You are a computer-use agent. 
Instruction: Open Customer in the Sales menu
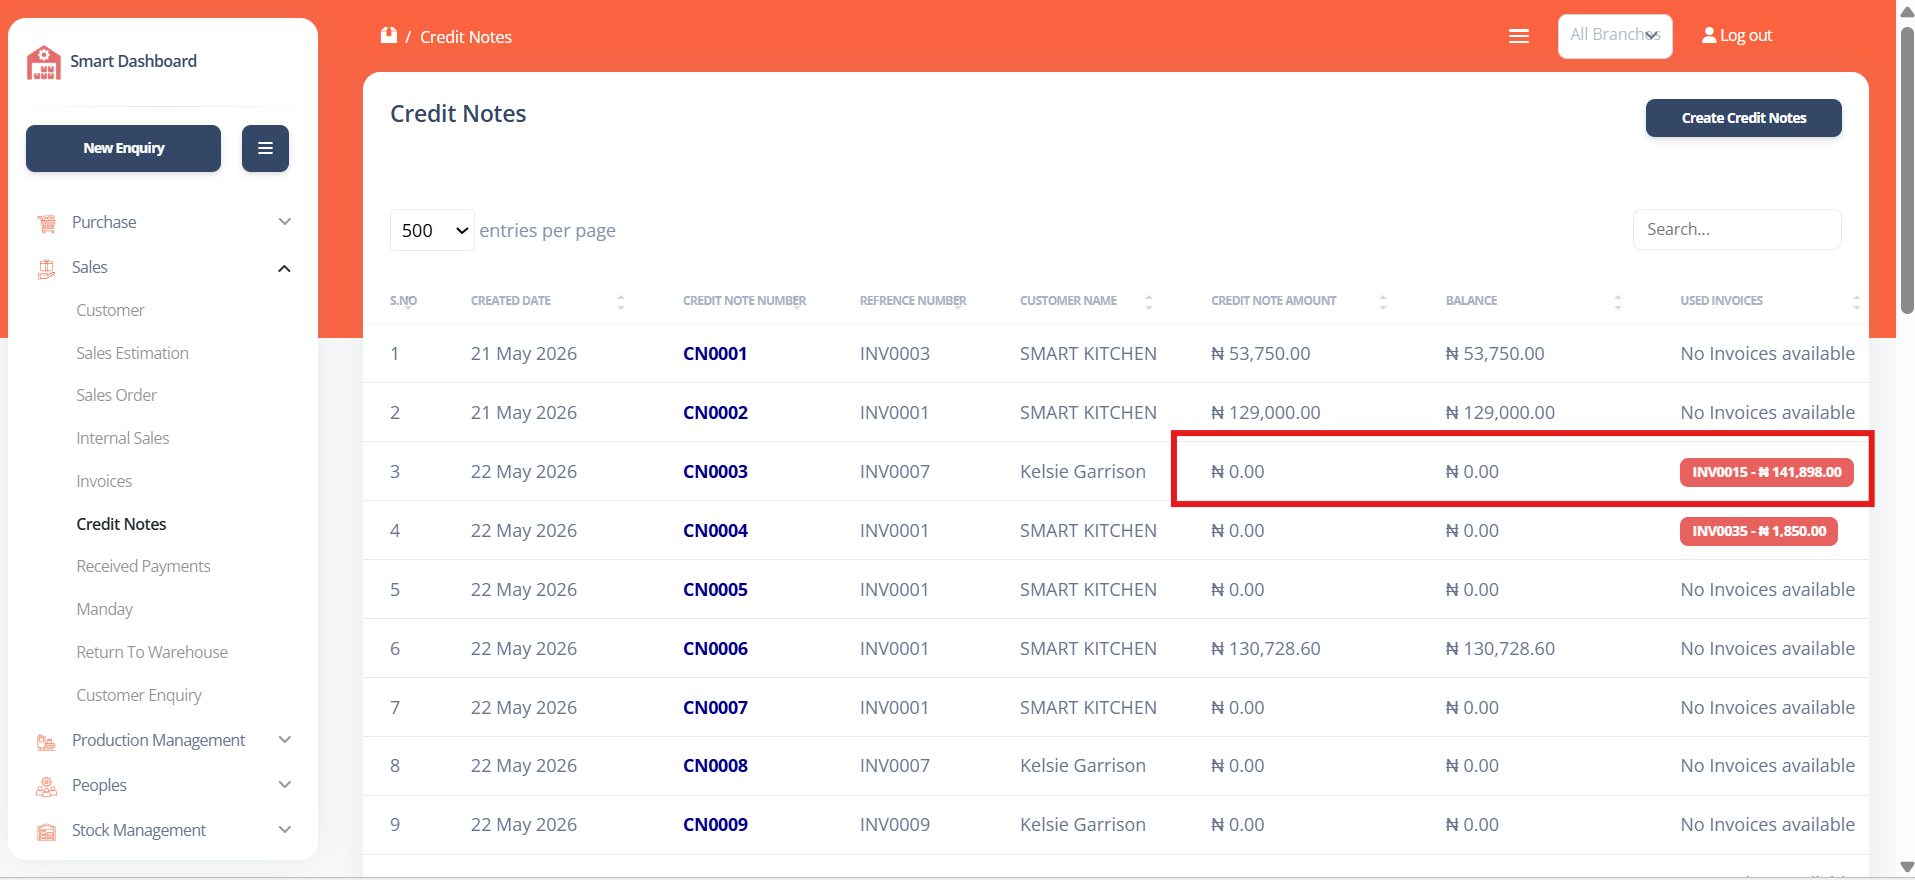coord(110,310)
